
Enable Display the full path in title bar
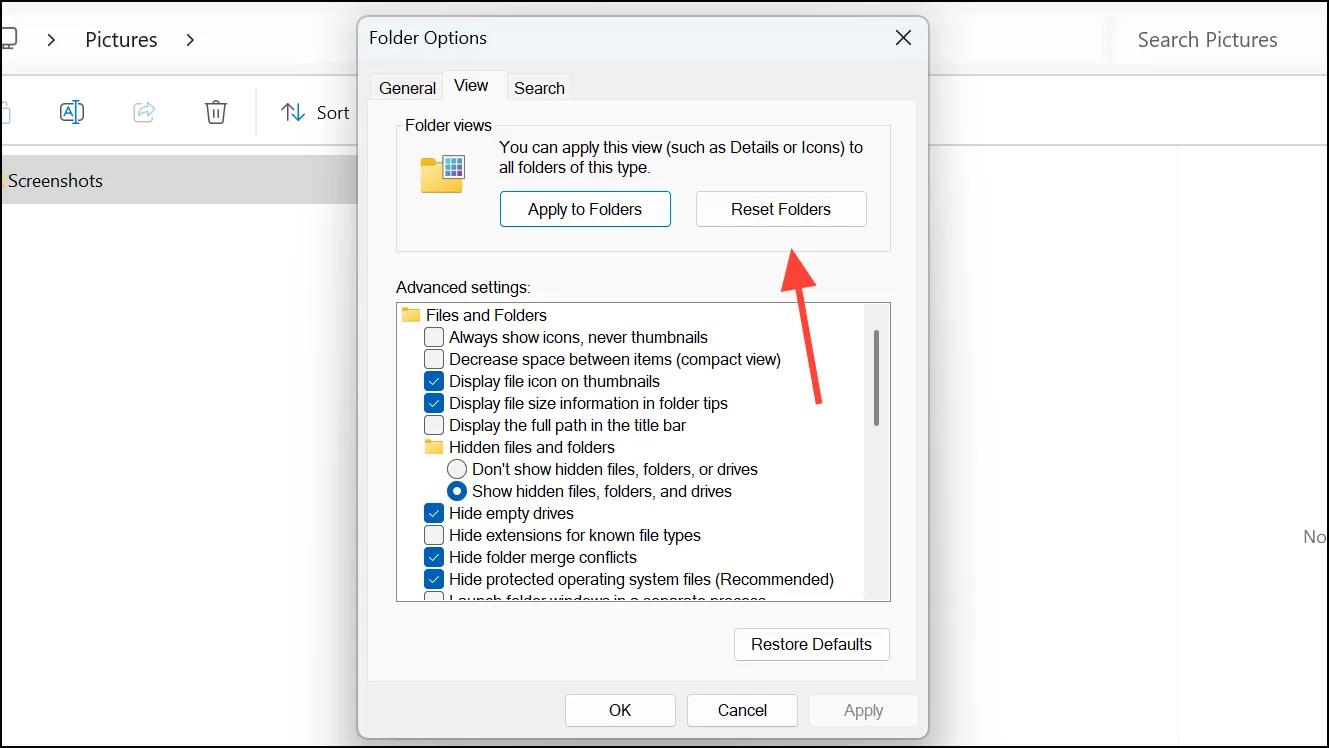434,425
